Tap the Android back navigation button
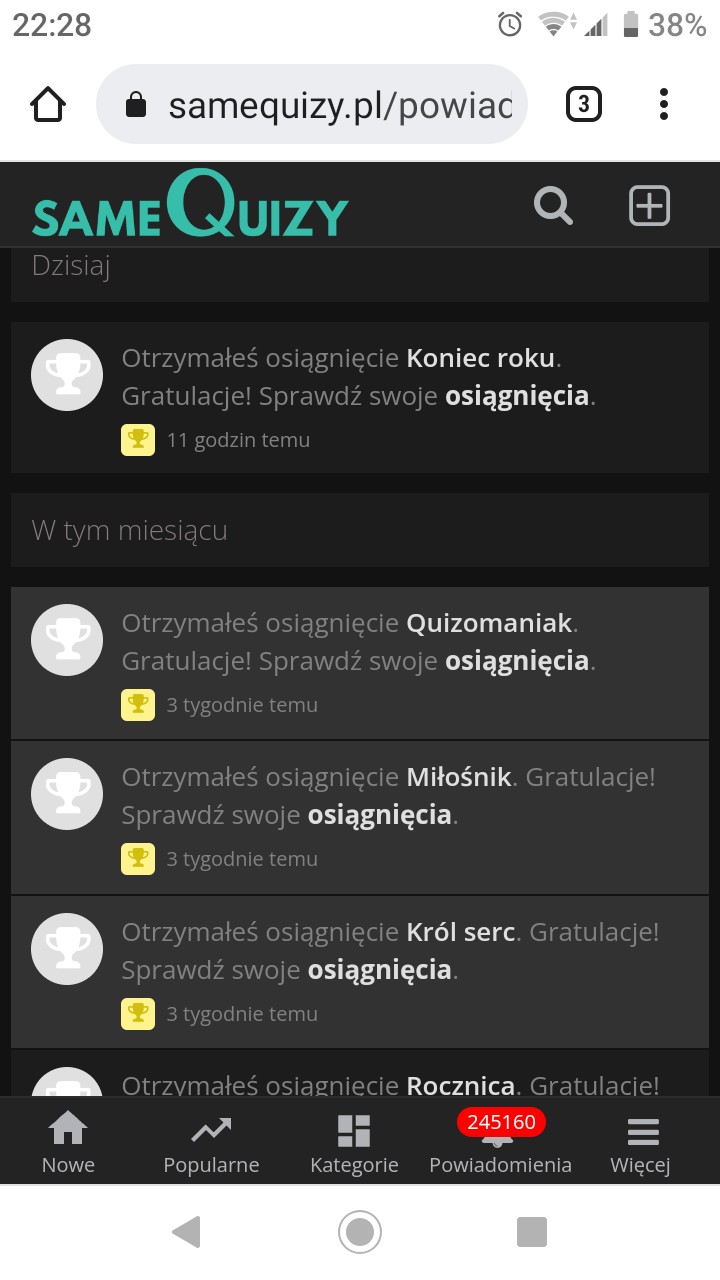 pos(186,1231)
